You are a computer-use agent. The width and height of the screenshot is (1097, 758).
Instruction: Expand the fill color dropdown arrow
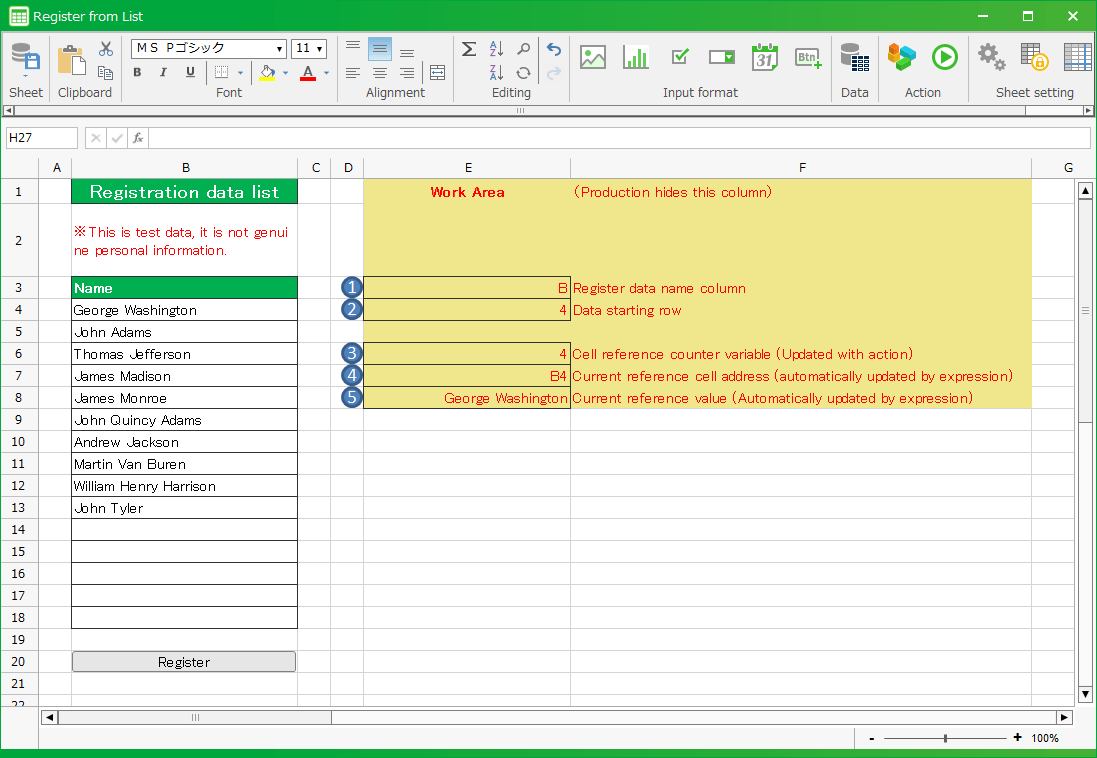(285, 73)
